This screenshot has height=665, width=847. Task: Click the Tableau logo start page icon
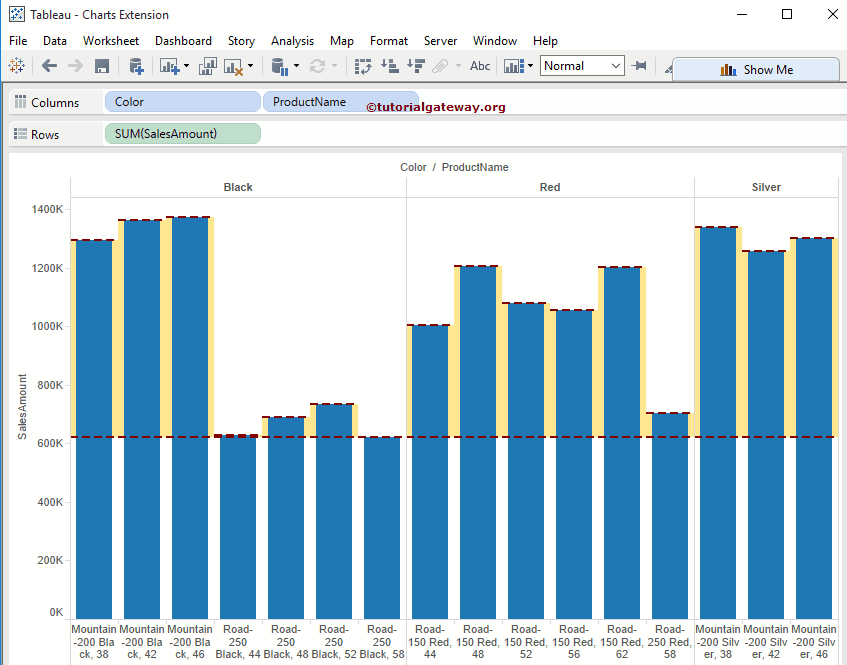[16, 66]
